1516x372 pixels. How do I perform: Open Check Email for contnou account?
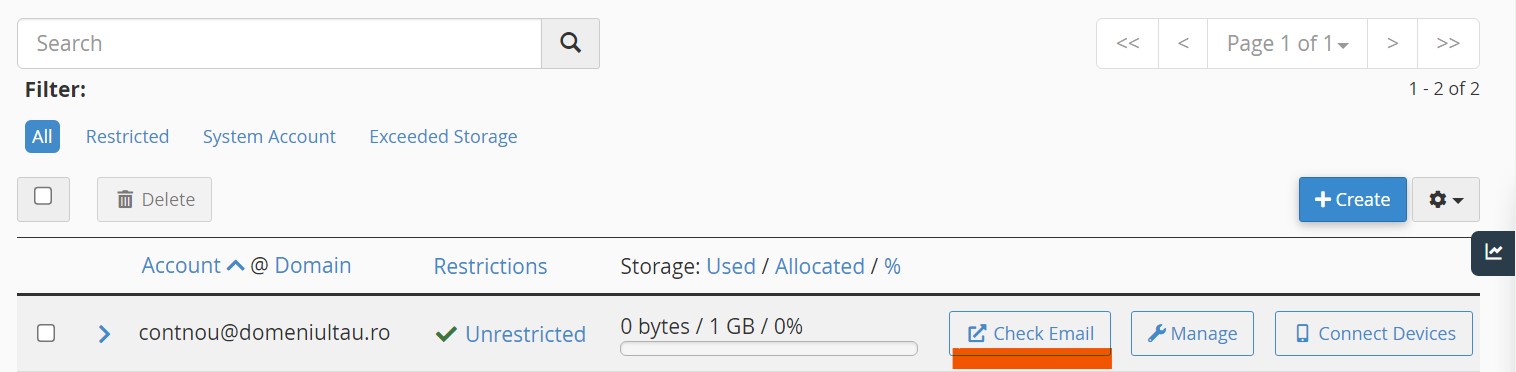[x=1030, y=333]
